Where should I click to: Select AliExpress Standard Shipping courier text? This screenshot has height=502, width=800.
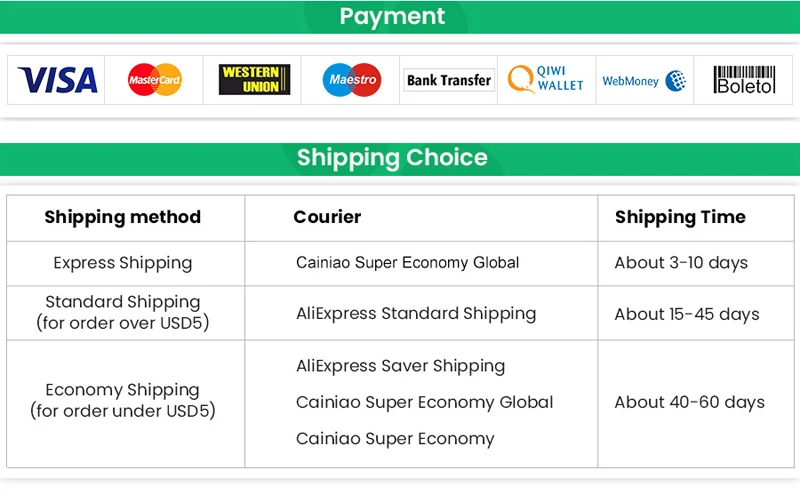click(416, 313)
